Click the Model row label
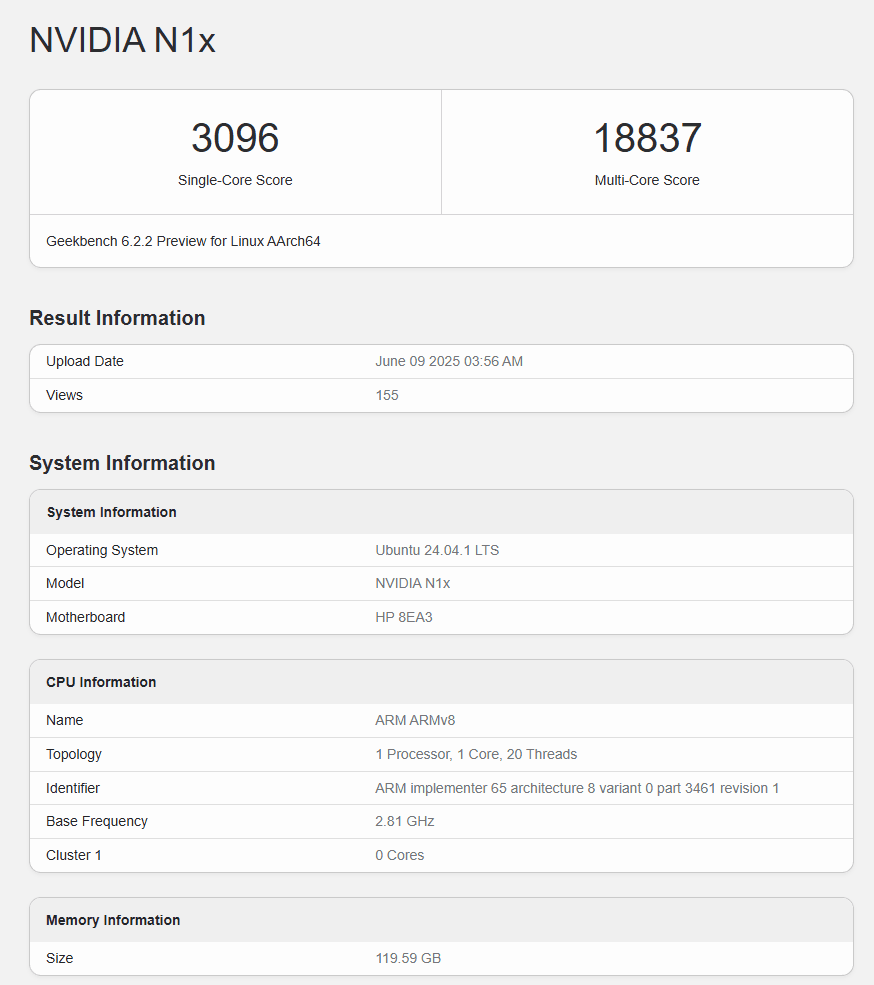874x985 pixels. coord(65,584)
